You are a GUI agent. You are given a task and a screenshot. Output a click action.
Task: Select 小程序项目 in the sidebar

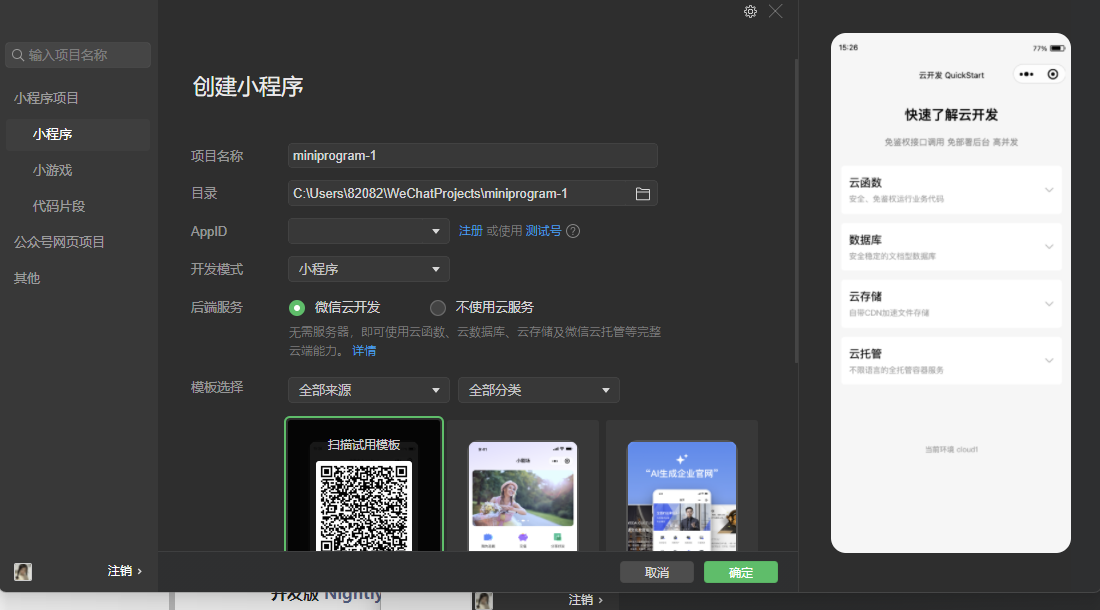[46, 98]
